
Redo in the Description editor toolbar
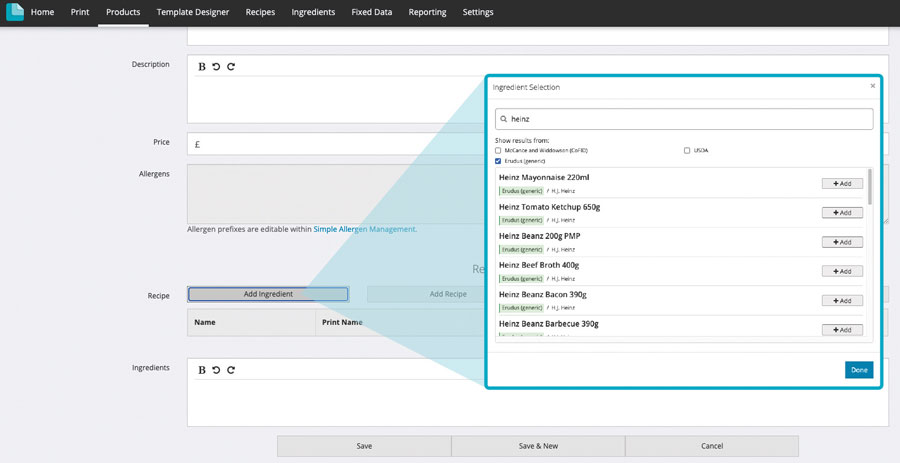click(231, 67)
